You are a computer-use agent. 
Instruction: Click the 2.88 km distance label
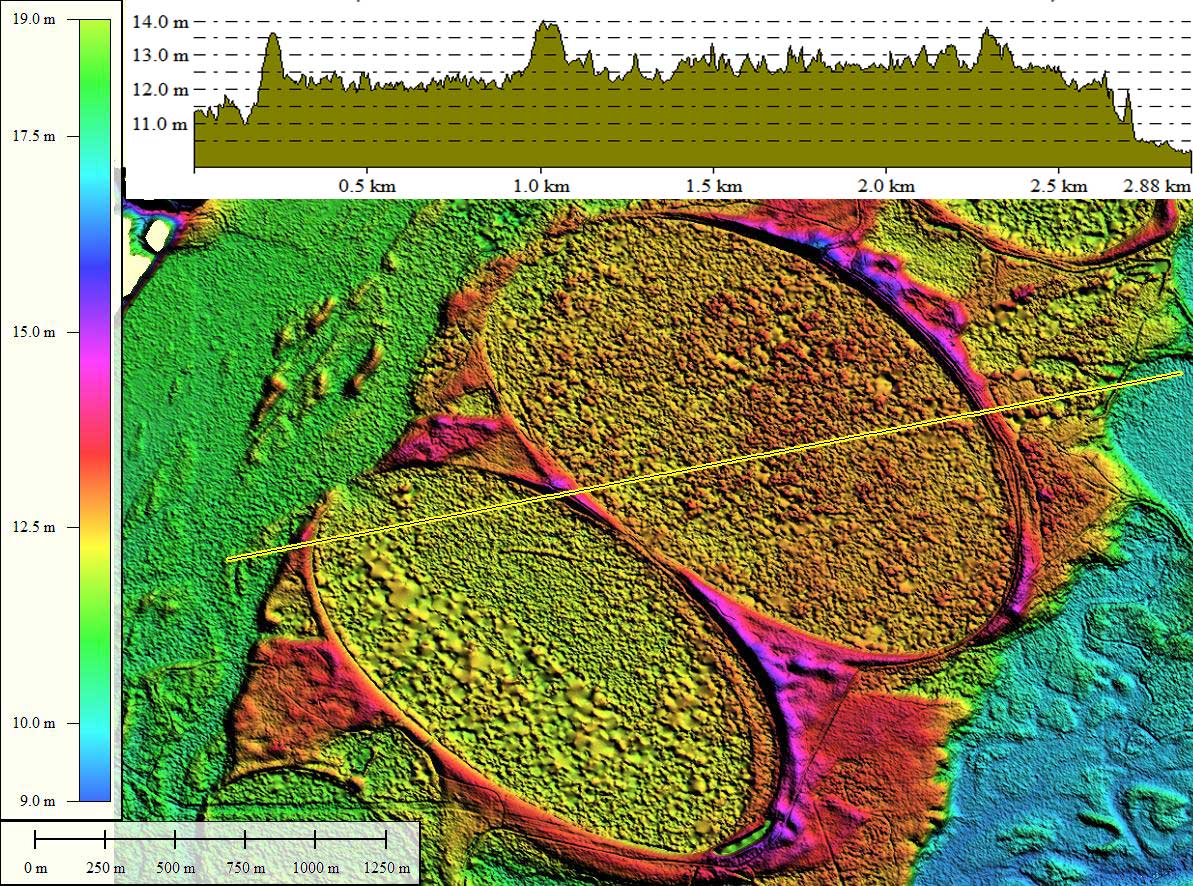1156,186
